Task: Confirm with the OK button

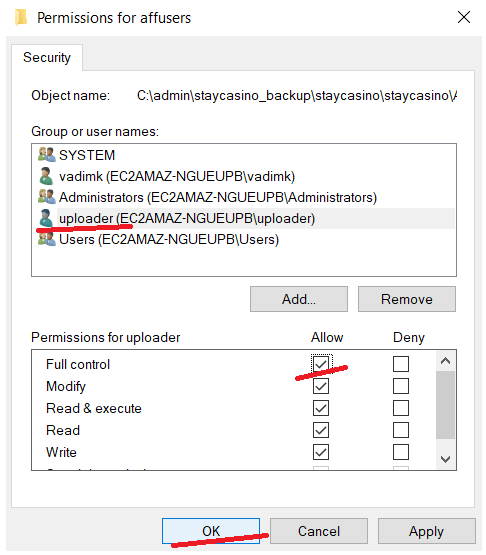Action: (211, 531)
